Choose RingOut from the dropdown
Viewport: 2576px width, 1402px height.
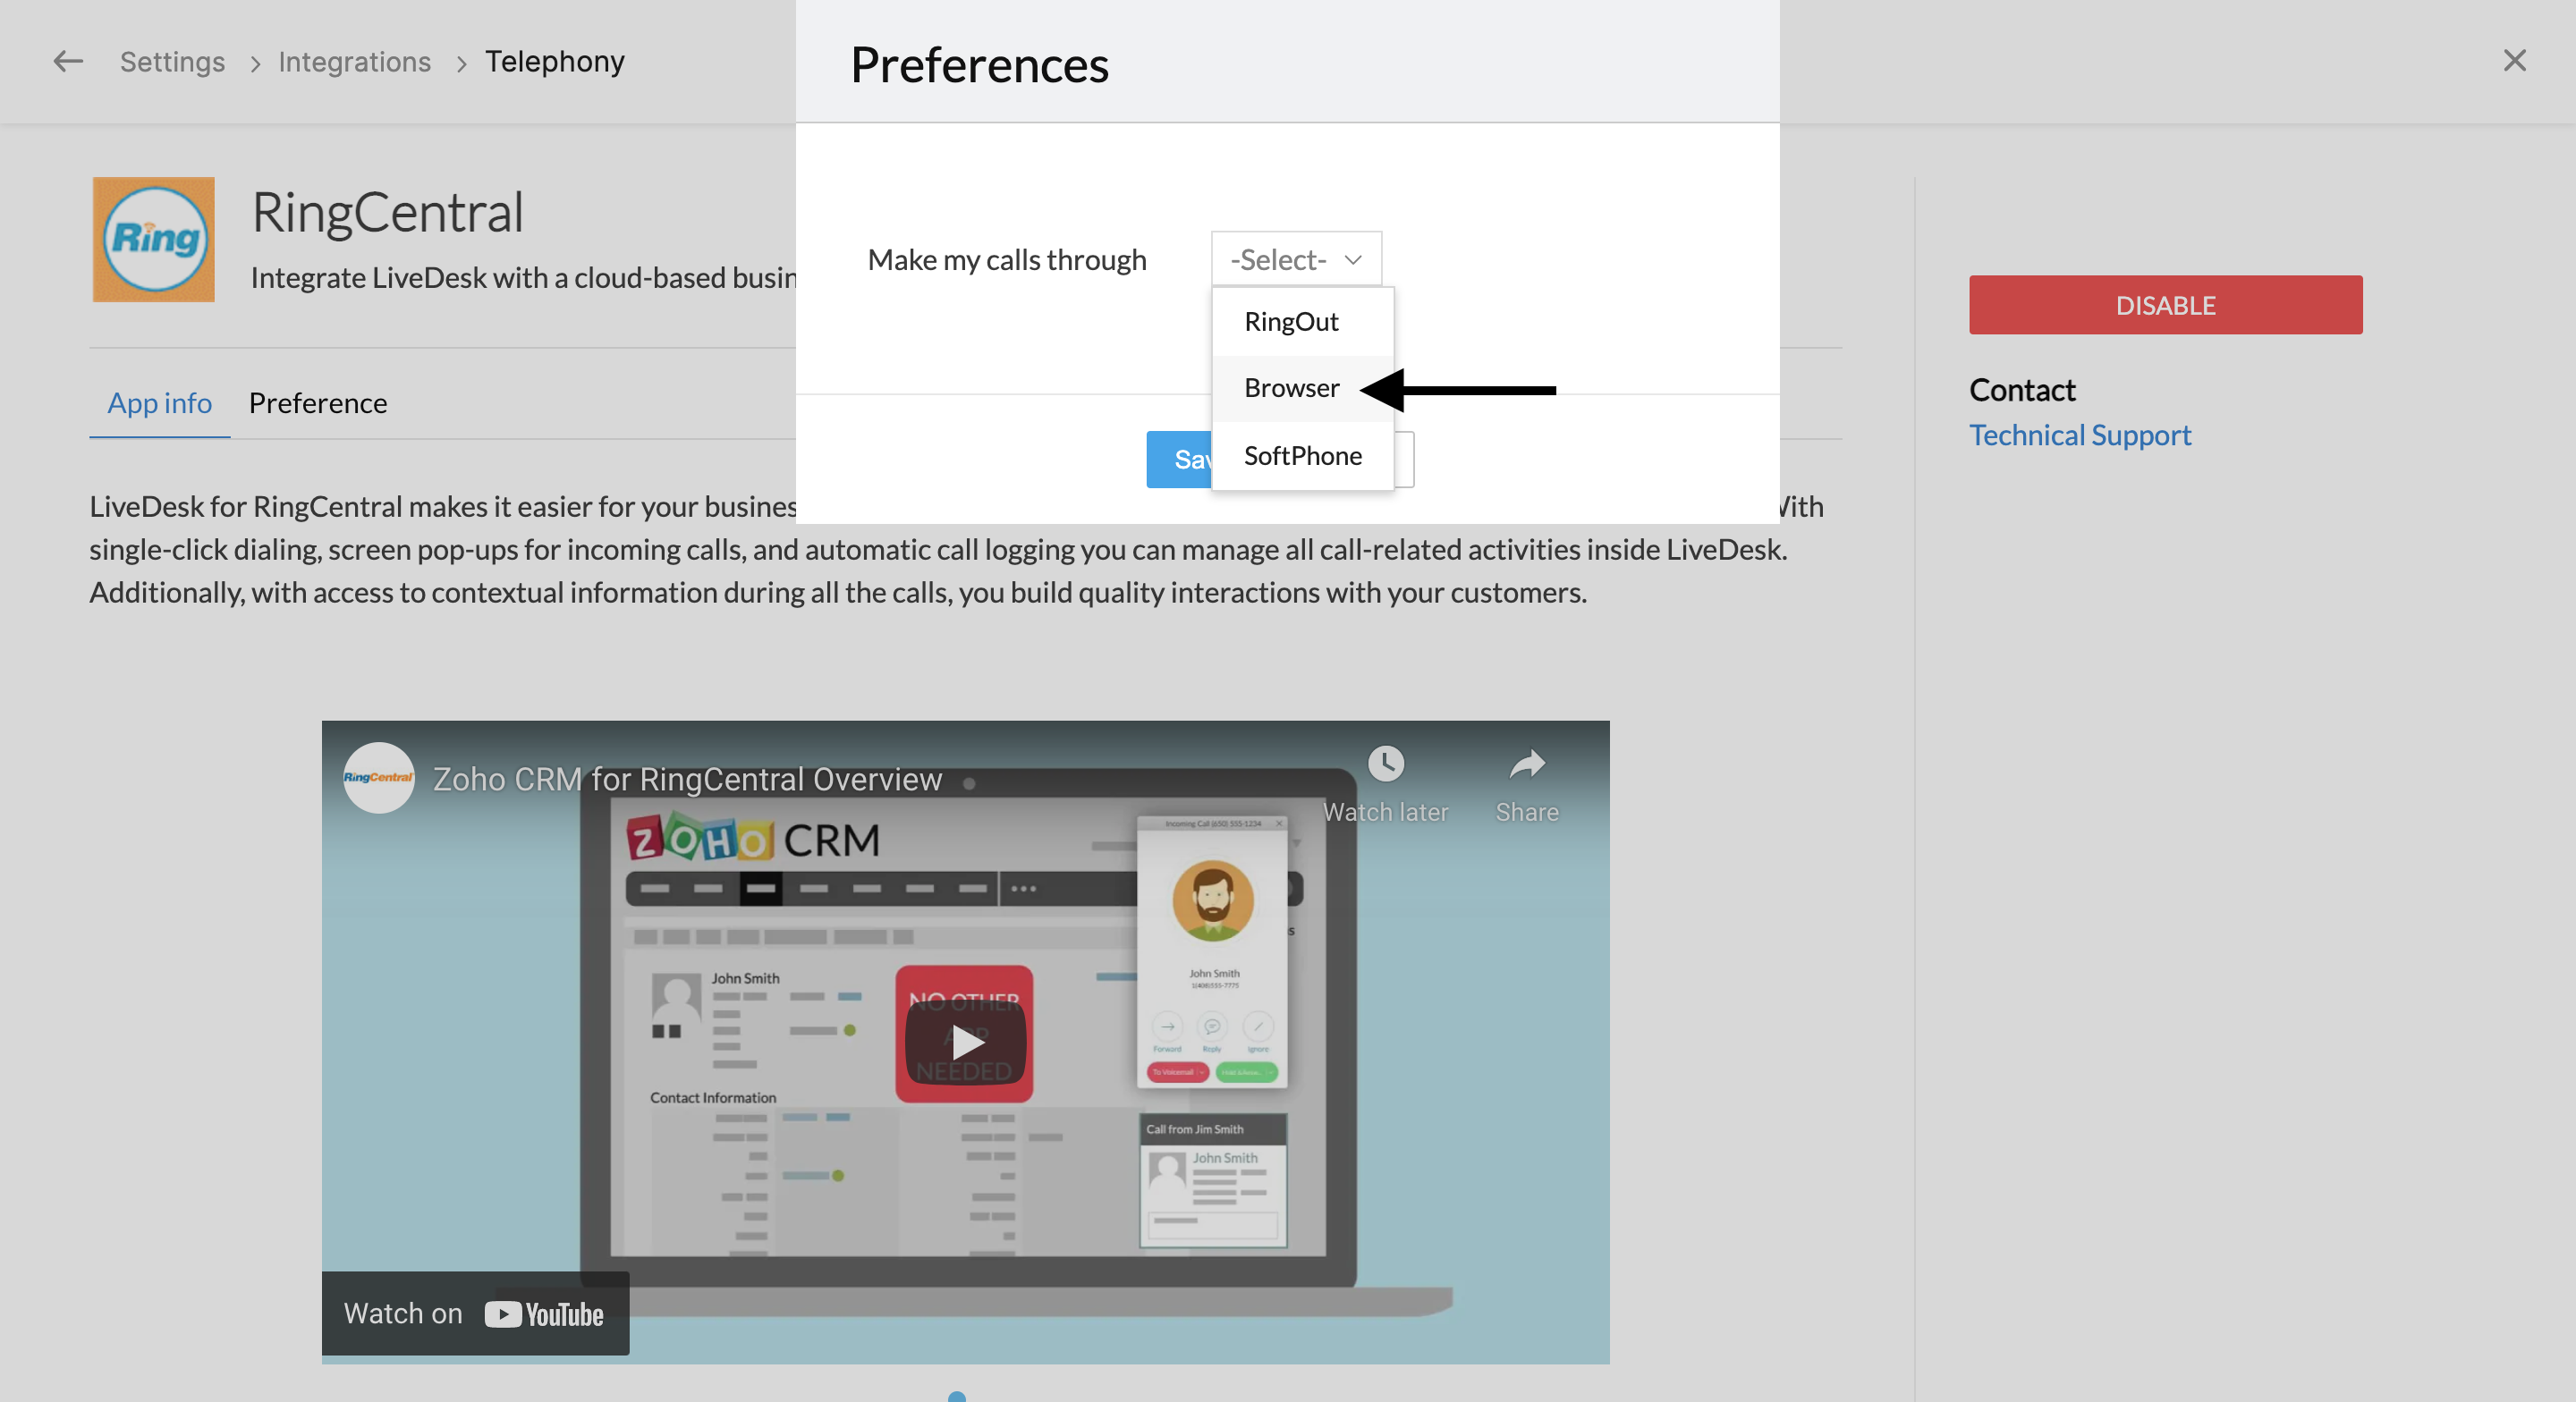pyautogui.click(x=1291, y=322)
